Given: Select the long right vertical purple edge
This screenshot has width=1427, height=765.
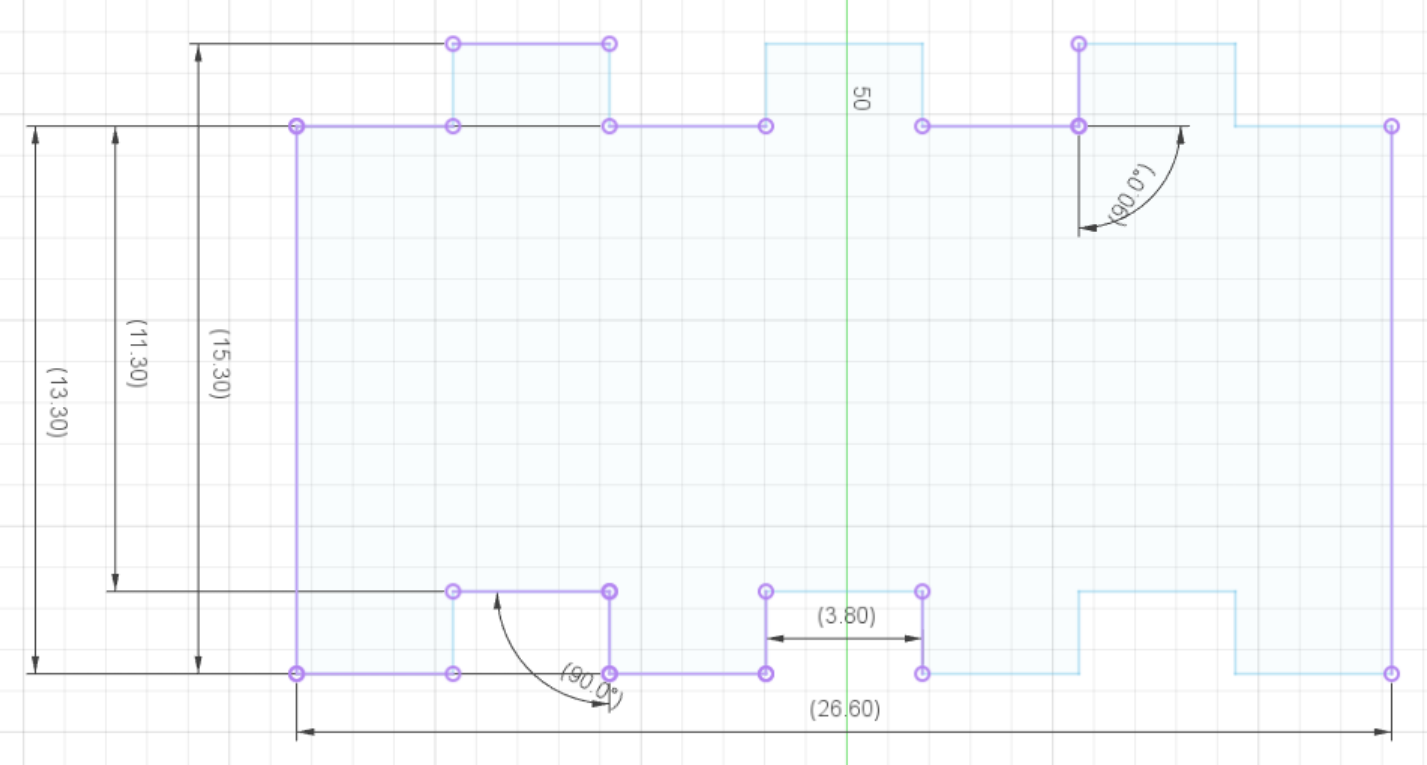Looking at the screenshot, I should 1391,400.
